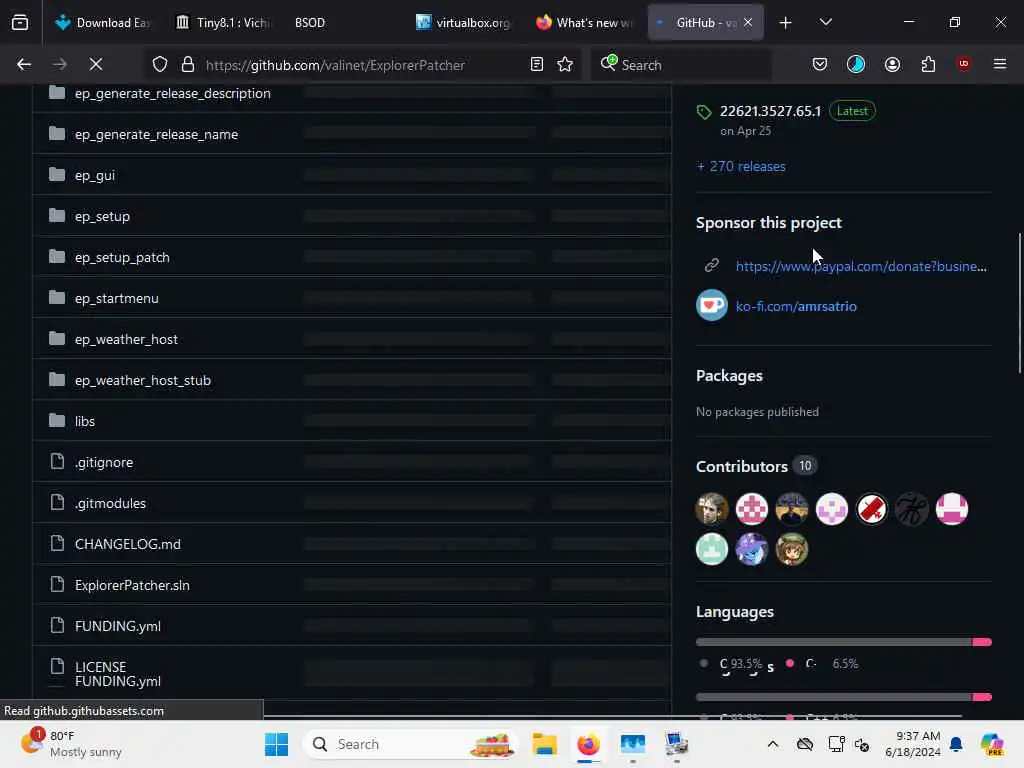Open ep_setup folder
Screen dimensions: 1024x768
coord(102,217)
